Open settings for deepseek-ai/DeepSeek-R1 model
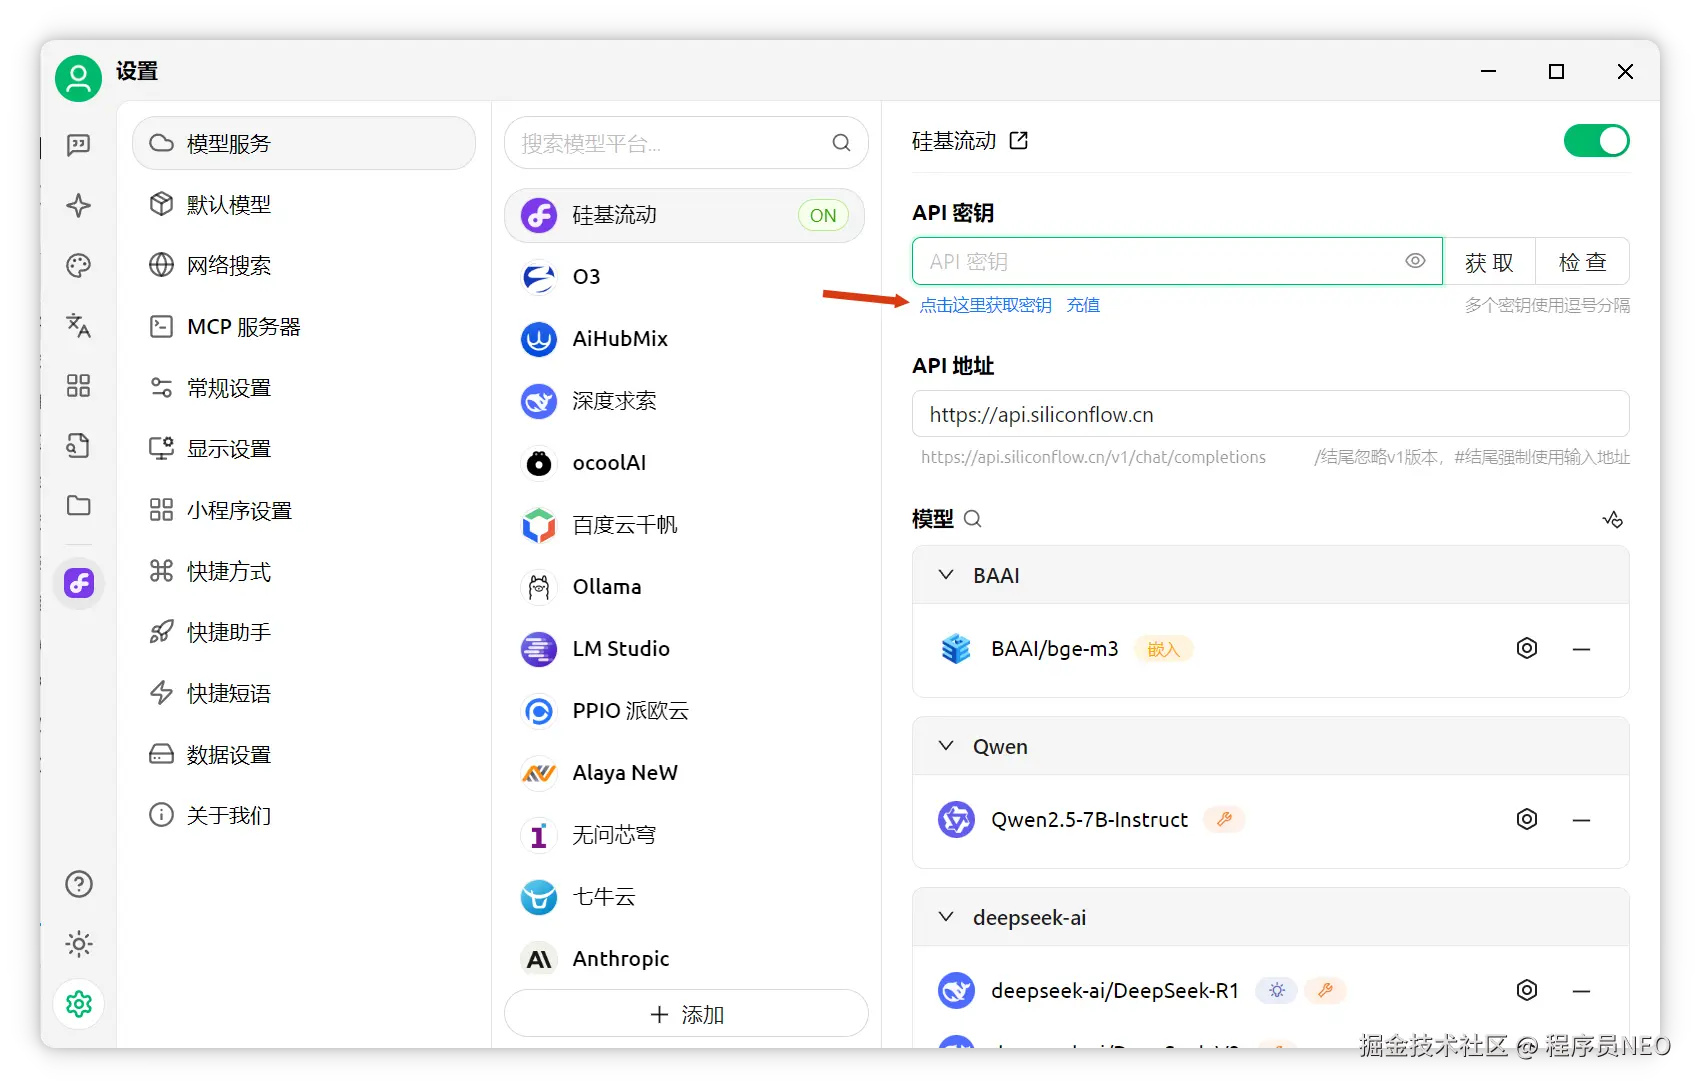1700x1088 pixels. point(1527,990)
